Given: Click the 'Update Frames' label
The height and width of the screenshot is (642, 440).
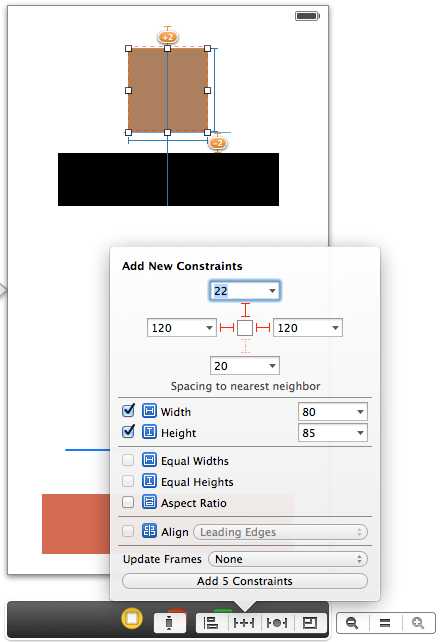Looking at the screenshot, I should [x=162, y=559].
